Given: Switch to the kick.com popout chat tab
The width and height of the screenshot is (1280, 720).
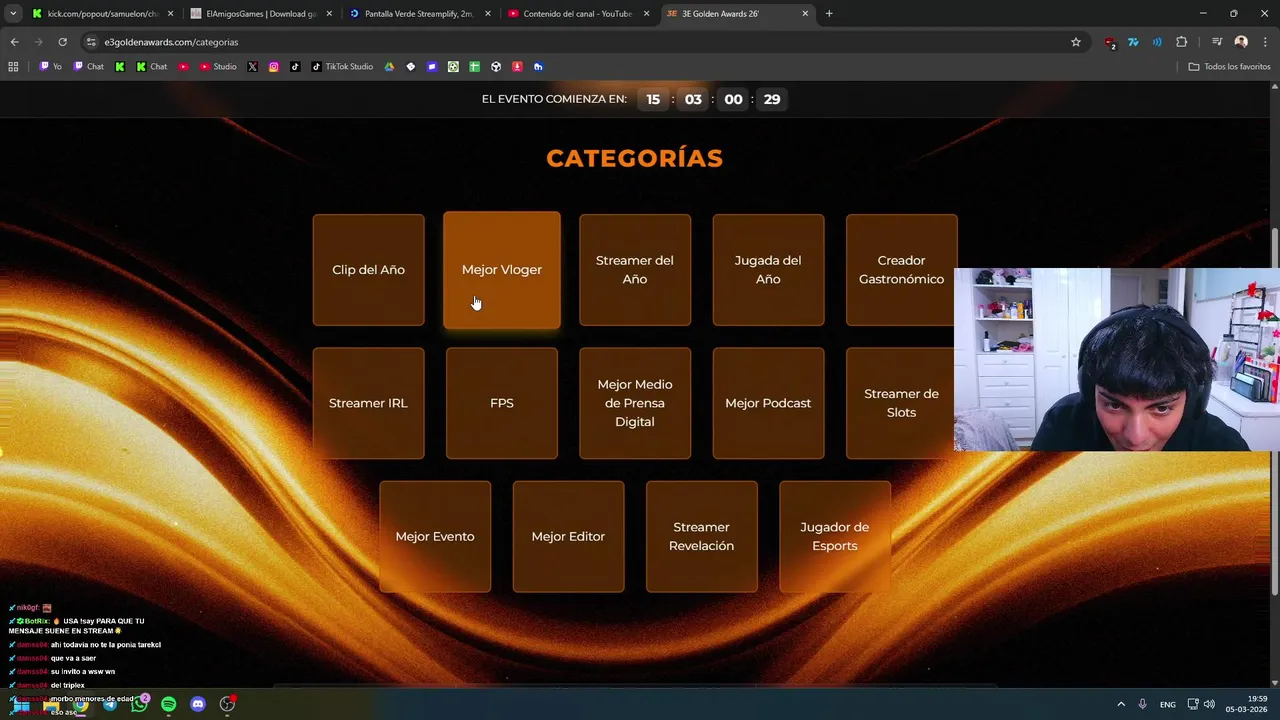Looking at the screenshot, I should point(103,14).
